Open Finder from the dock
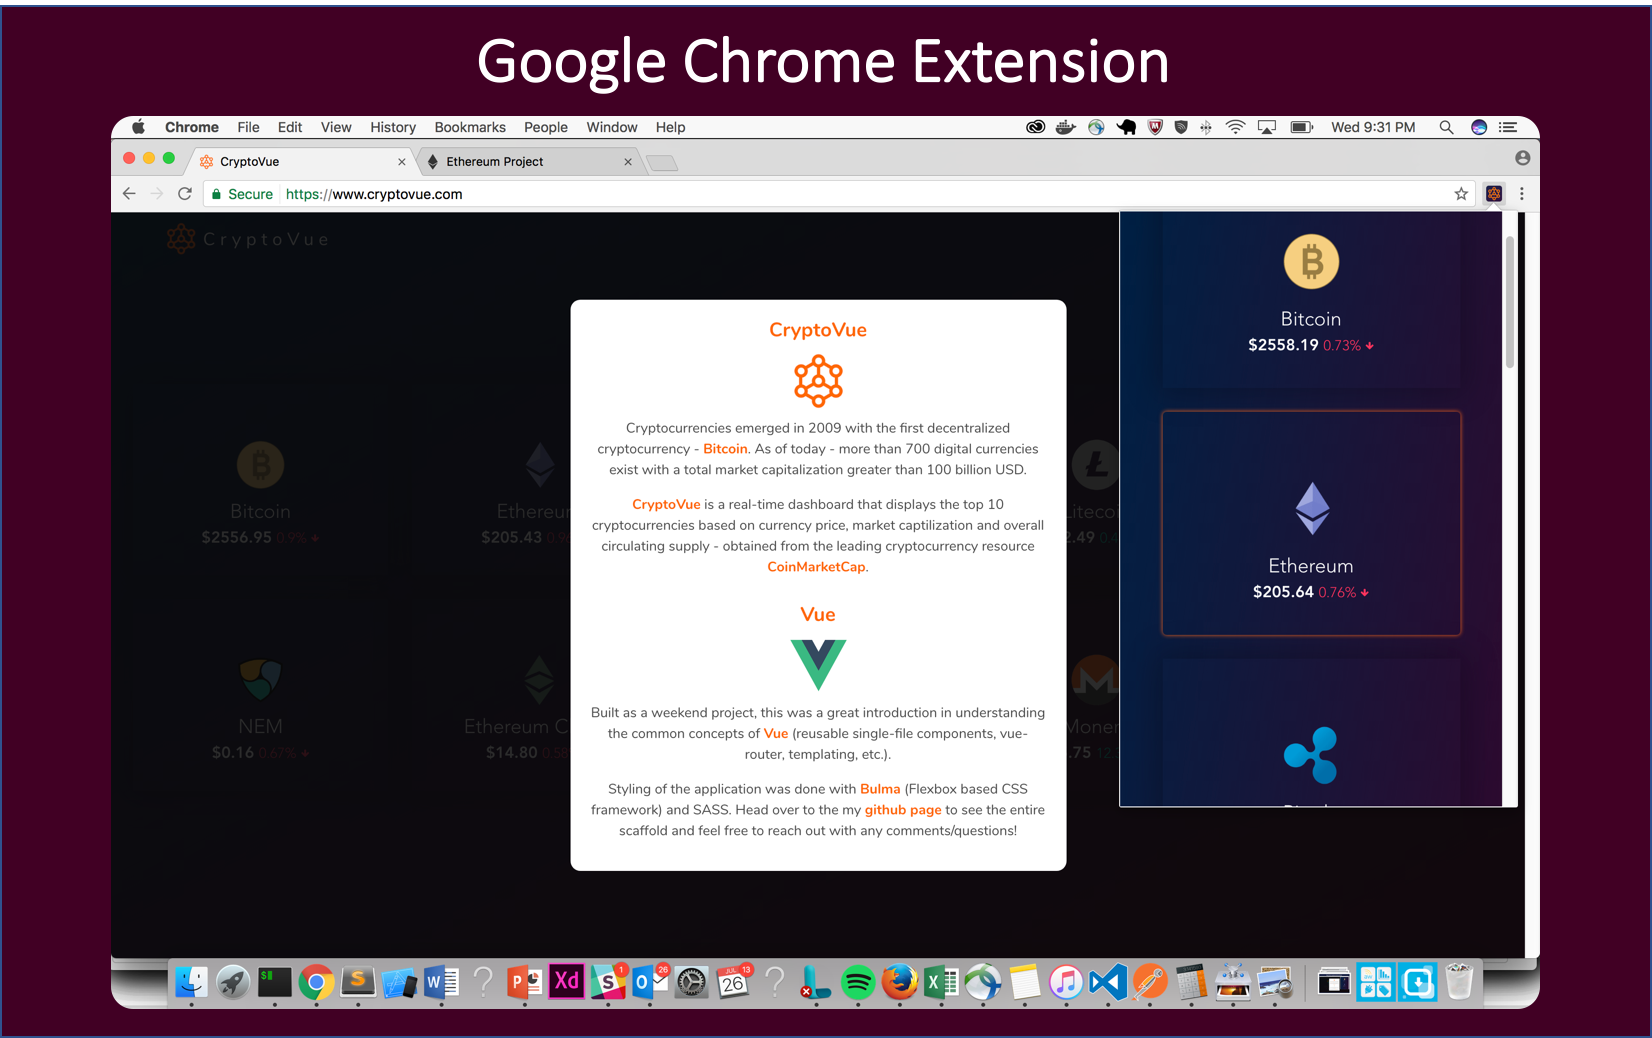Image resolution: width=1652 pixels, height=1038 pixels. (191, 983)
